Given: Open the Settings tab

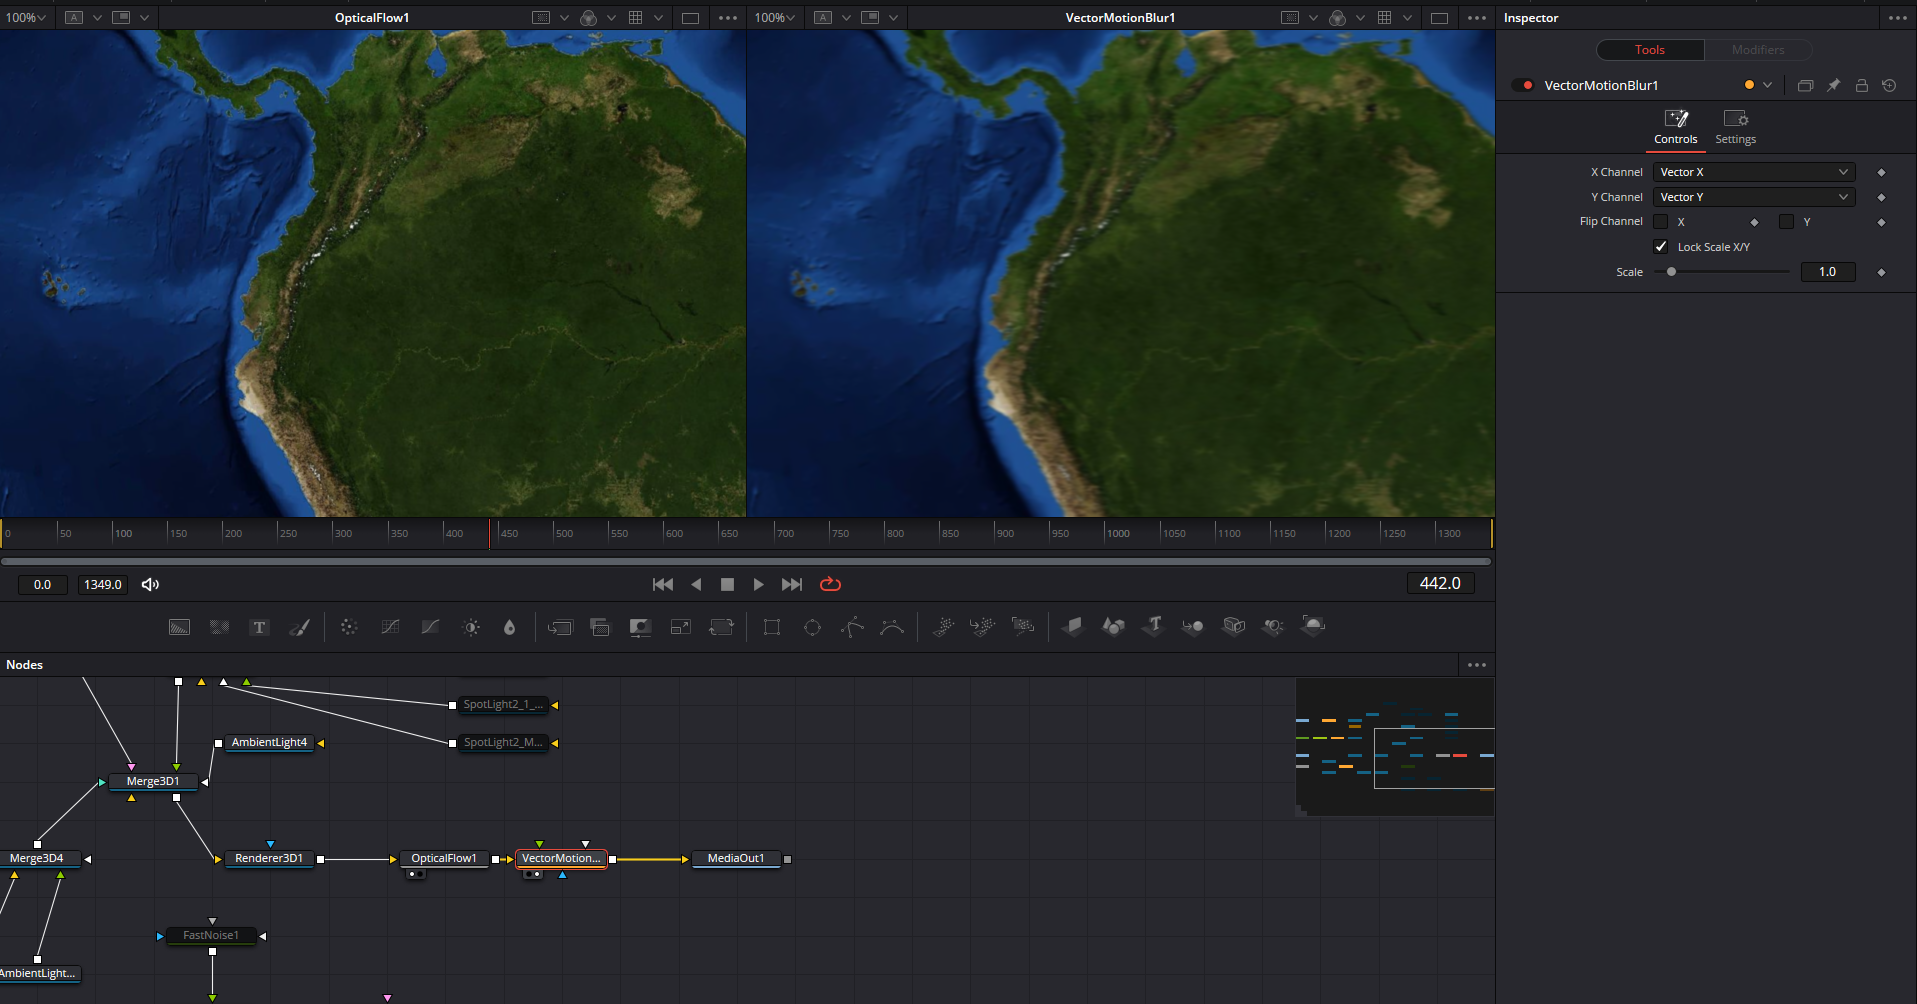Looking at the screenshot, I should tap(1736, 128).
